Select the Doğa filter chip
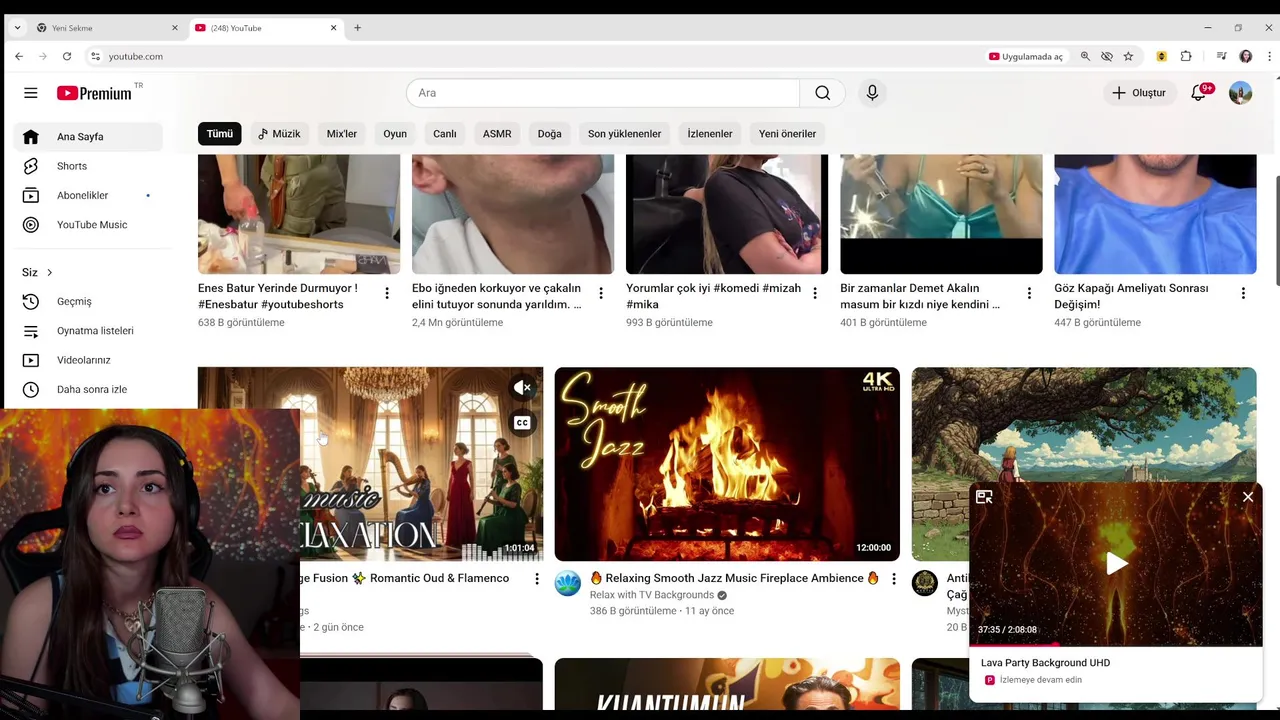This screenshot has height=720, width=1280. click(550, 134)
